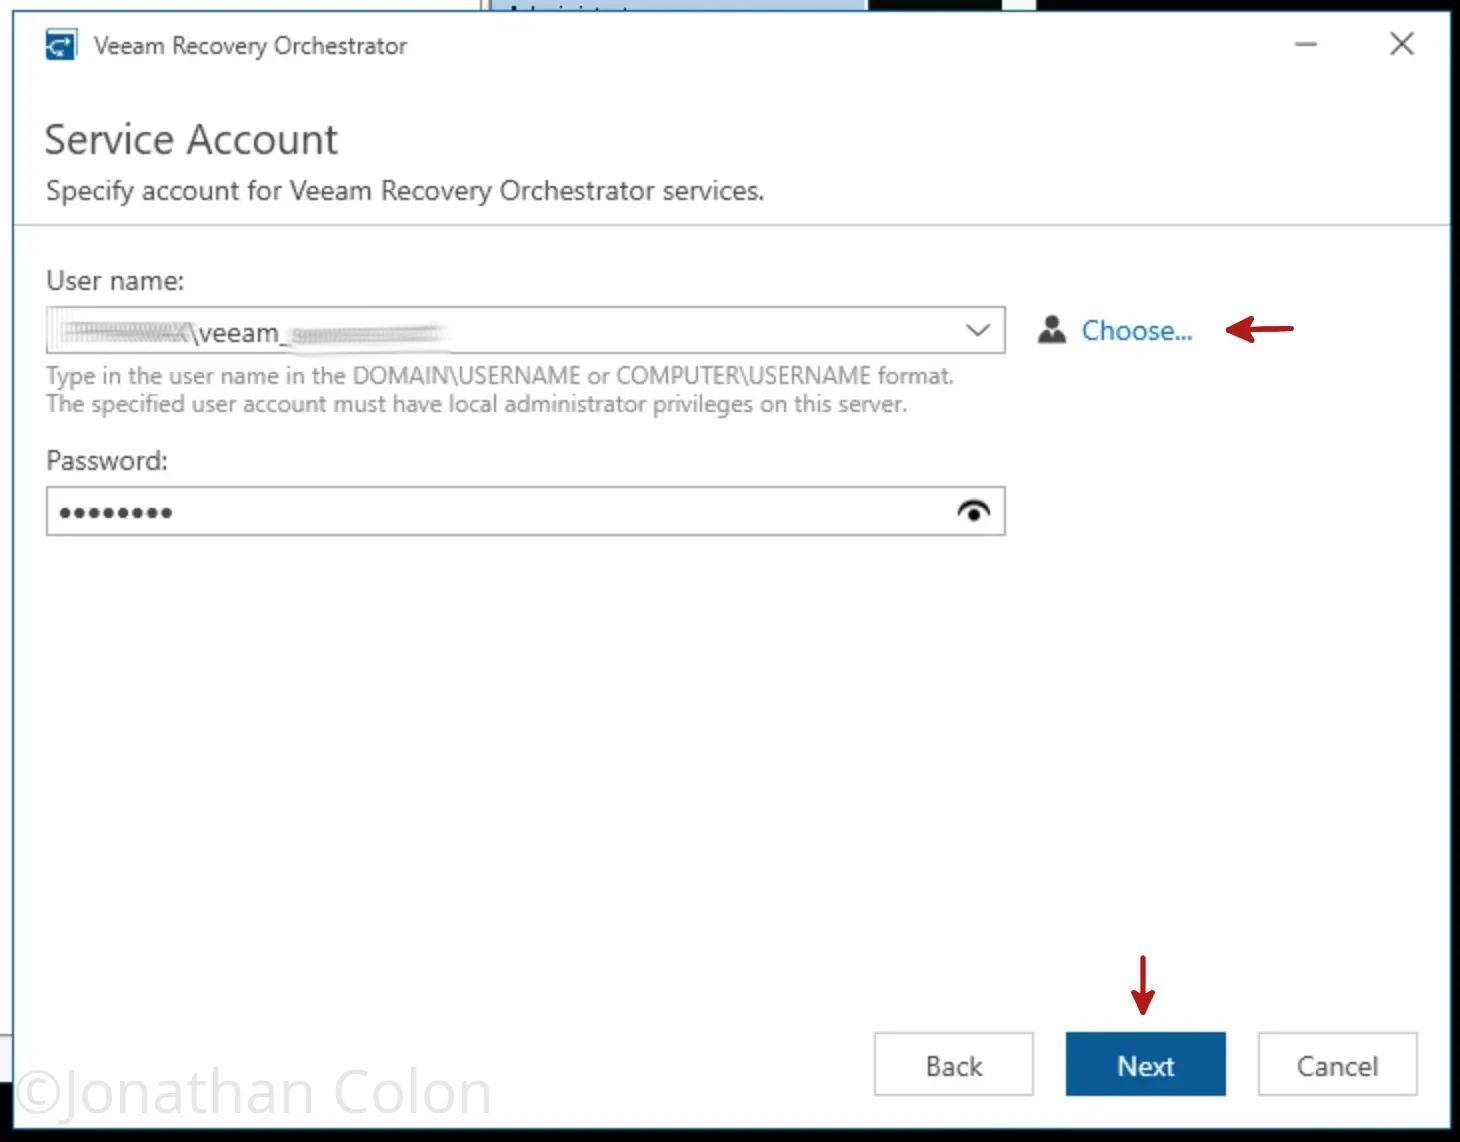This screenshot has width=1460, height=1142.
Task: Minimize the Veeam Recovery Orchestrator window
Action: [1306, 45]
